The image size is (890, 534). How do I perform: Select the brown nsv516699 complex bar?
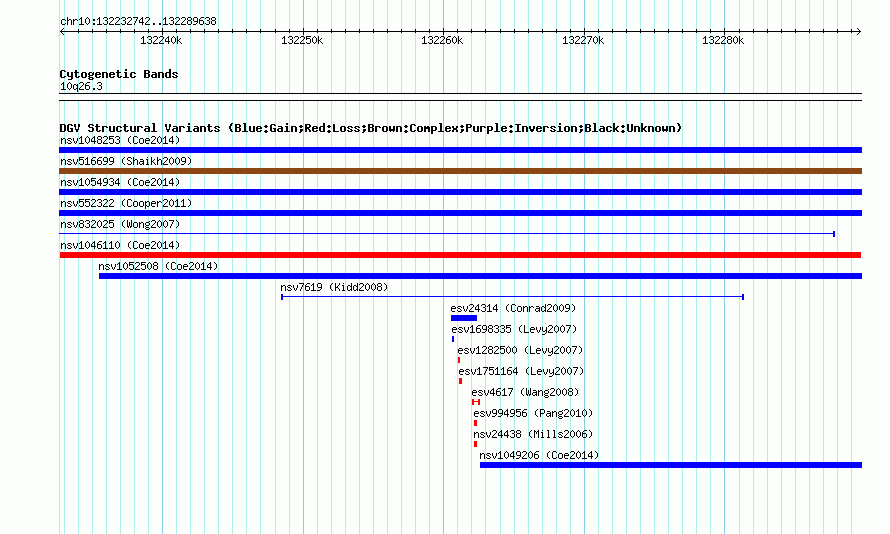click(x=460, y=171)
